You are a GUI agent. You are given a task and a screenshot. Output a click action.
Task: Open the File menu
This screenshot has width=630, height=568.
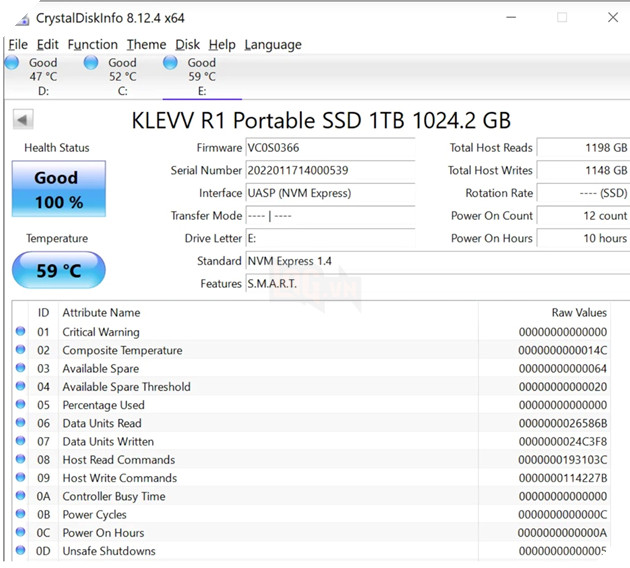[18, 45]
